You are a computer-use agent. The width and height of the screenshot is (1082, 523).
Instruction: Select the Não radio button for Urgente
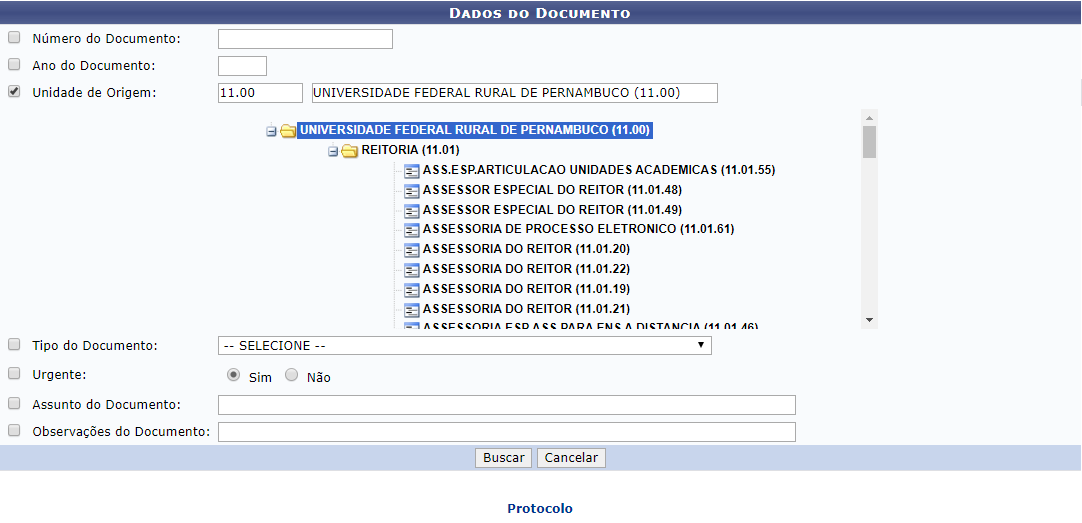tap(292, 375)
